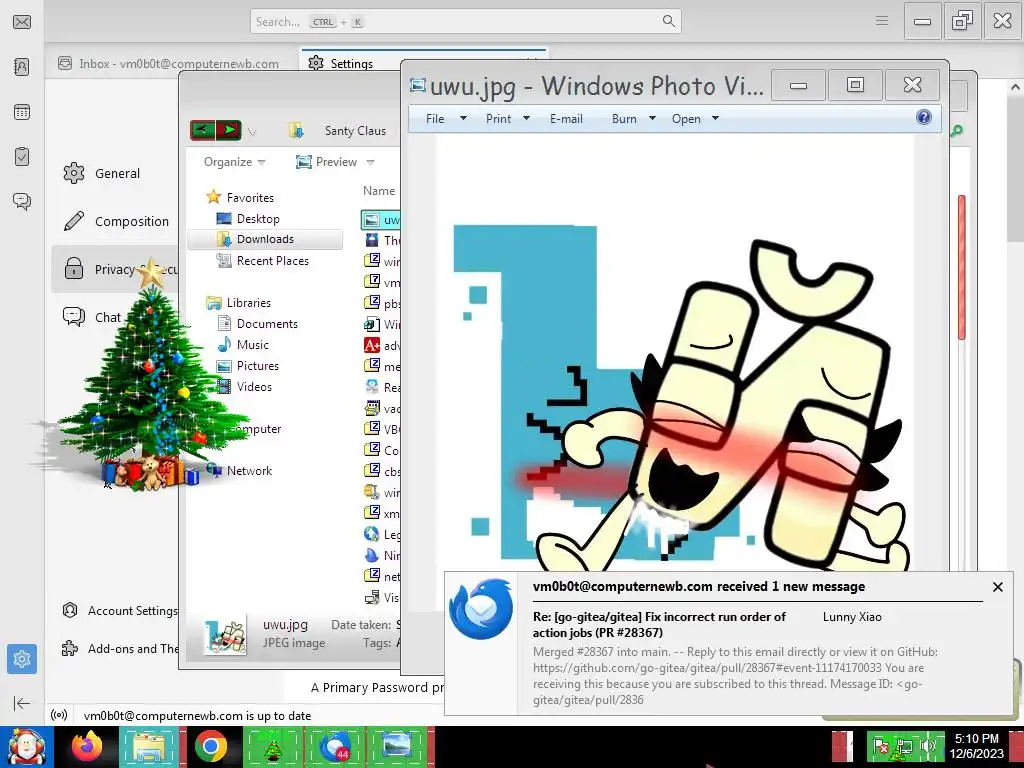Select Santy Claus in Explorer address bar

[x=355, y=131]
